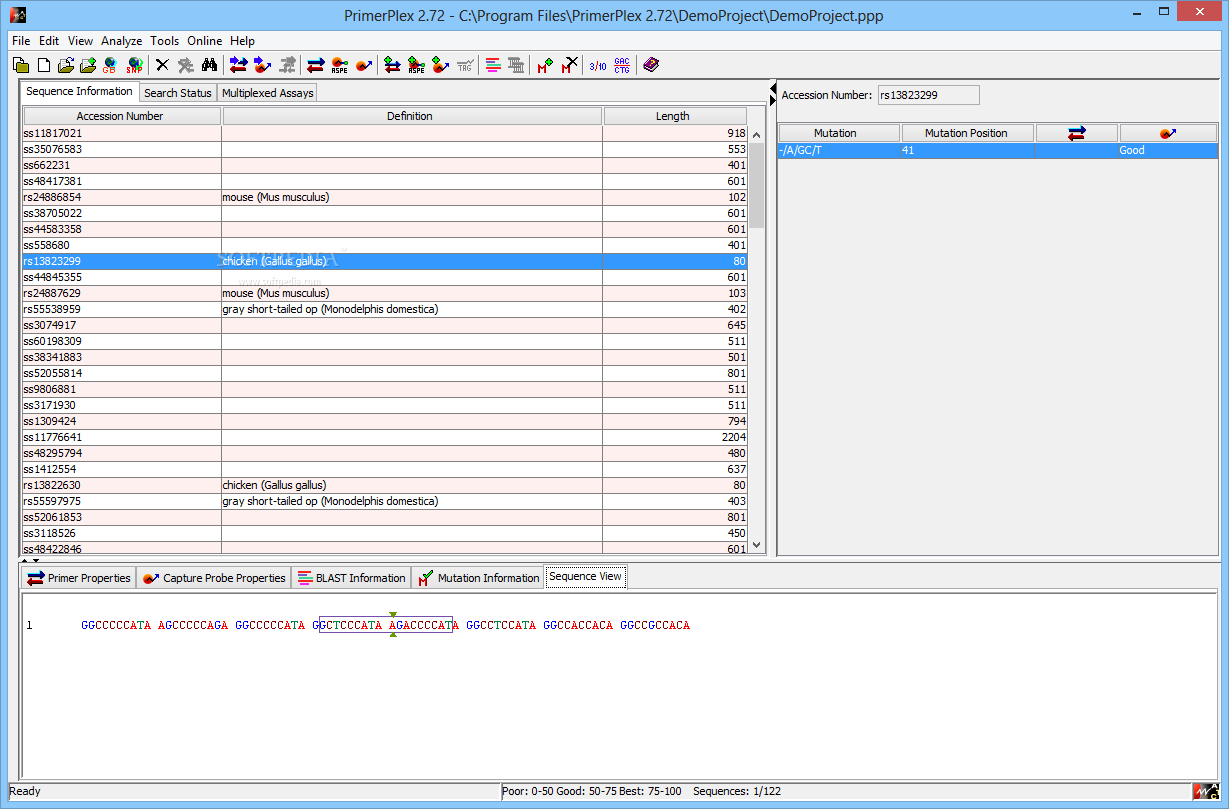Click the red logo icon in status bar
1229x809 pixels.
pyautogui.click(x=1204, y=791)
